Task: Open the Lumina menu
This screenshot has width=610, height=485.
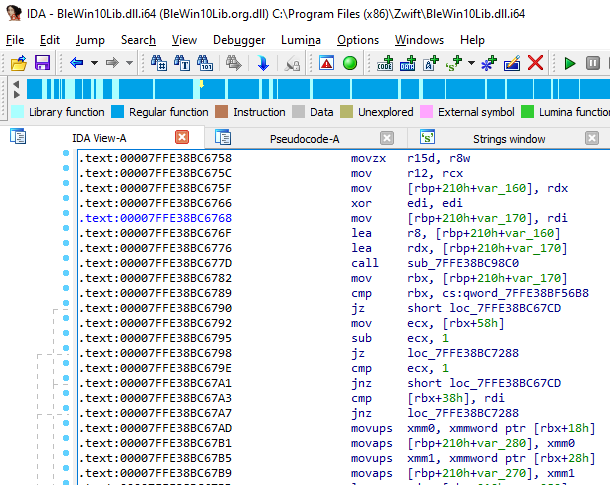Action: pyautogui.click(x=301, y=40)
